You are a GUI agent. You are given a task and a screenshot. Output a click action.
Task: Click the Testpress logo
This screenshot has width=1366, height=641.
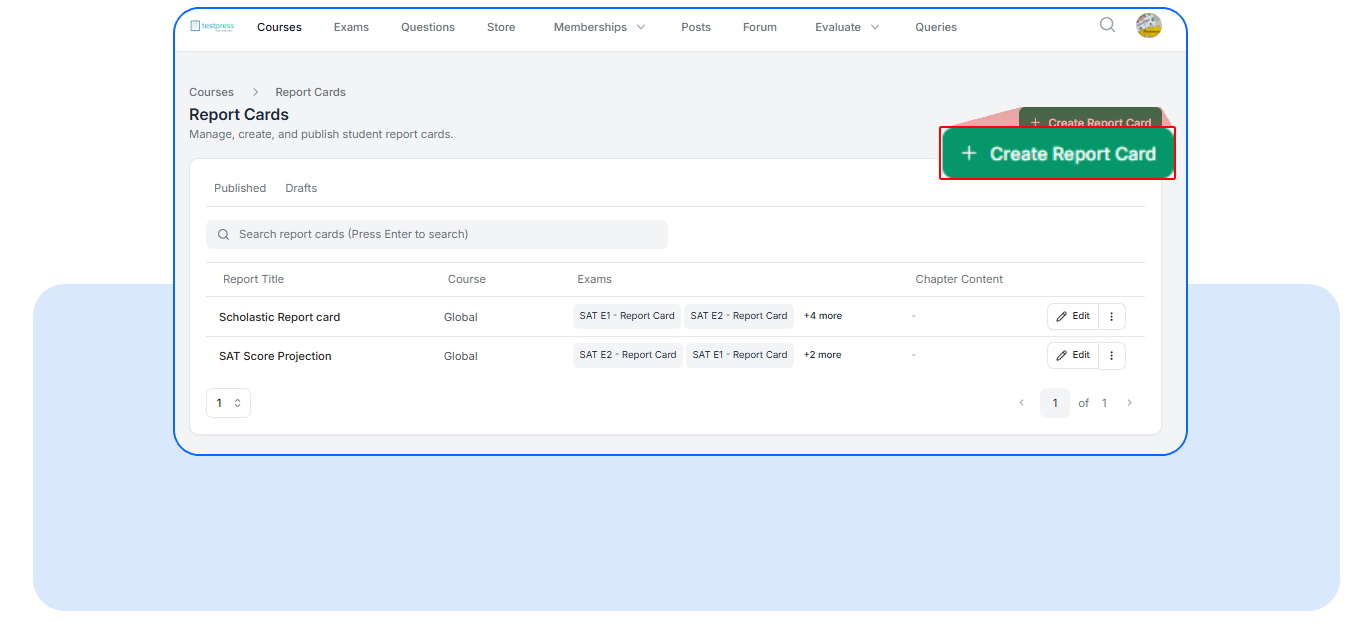[212, 26]
